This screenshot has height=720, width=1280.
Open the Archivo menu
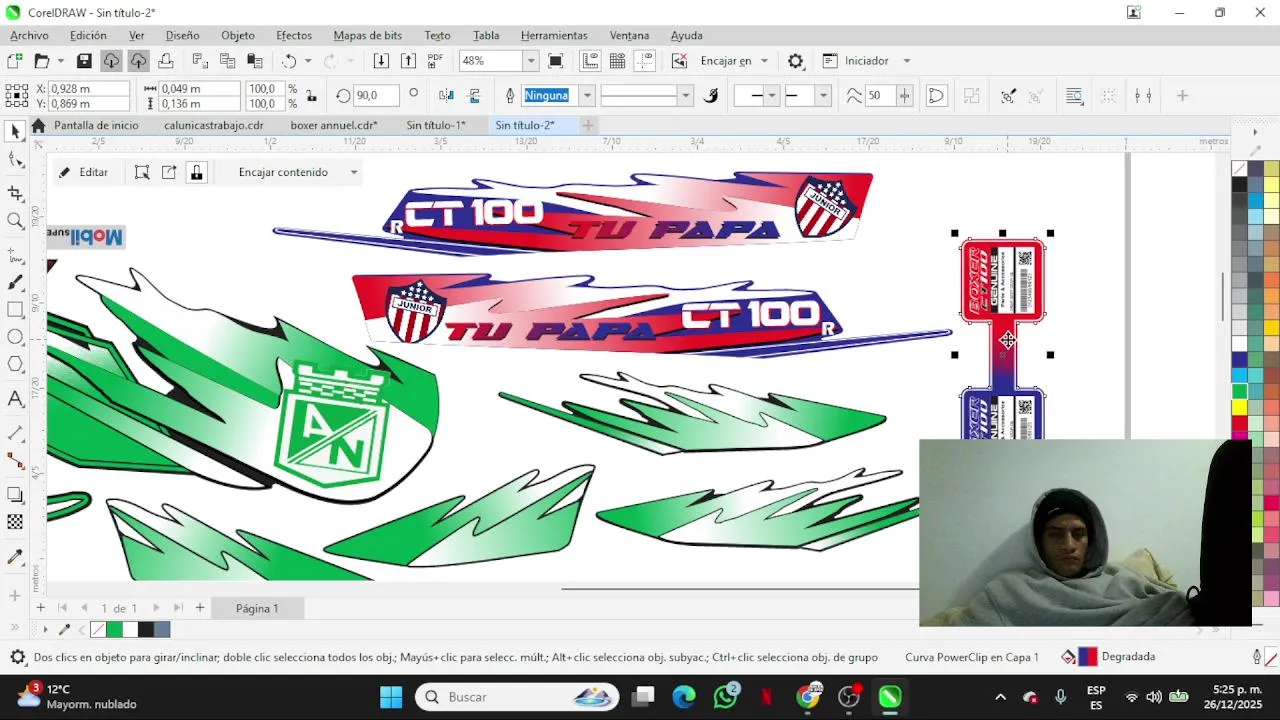click(x=29, y=35)
